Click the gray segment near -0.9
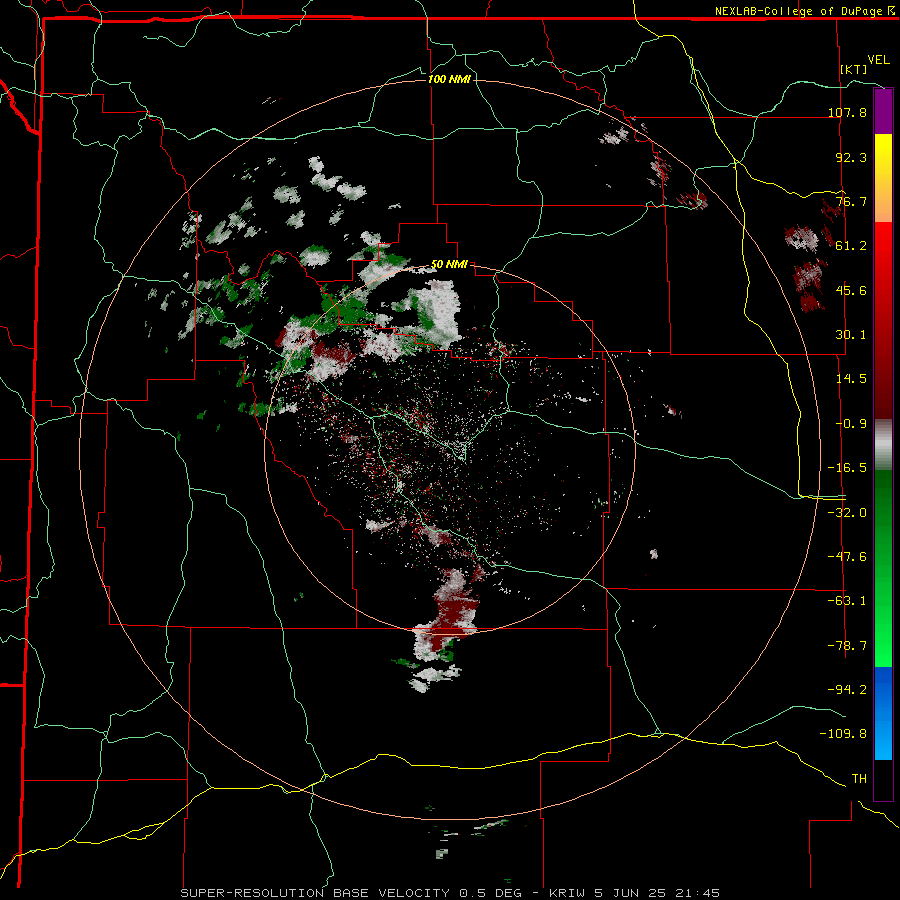 coord(883,445)
